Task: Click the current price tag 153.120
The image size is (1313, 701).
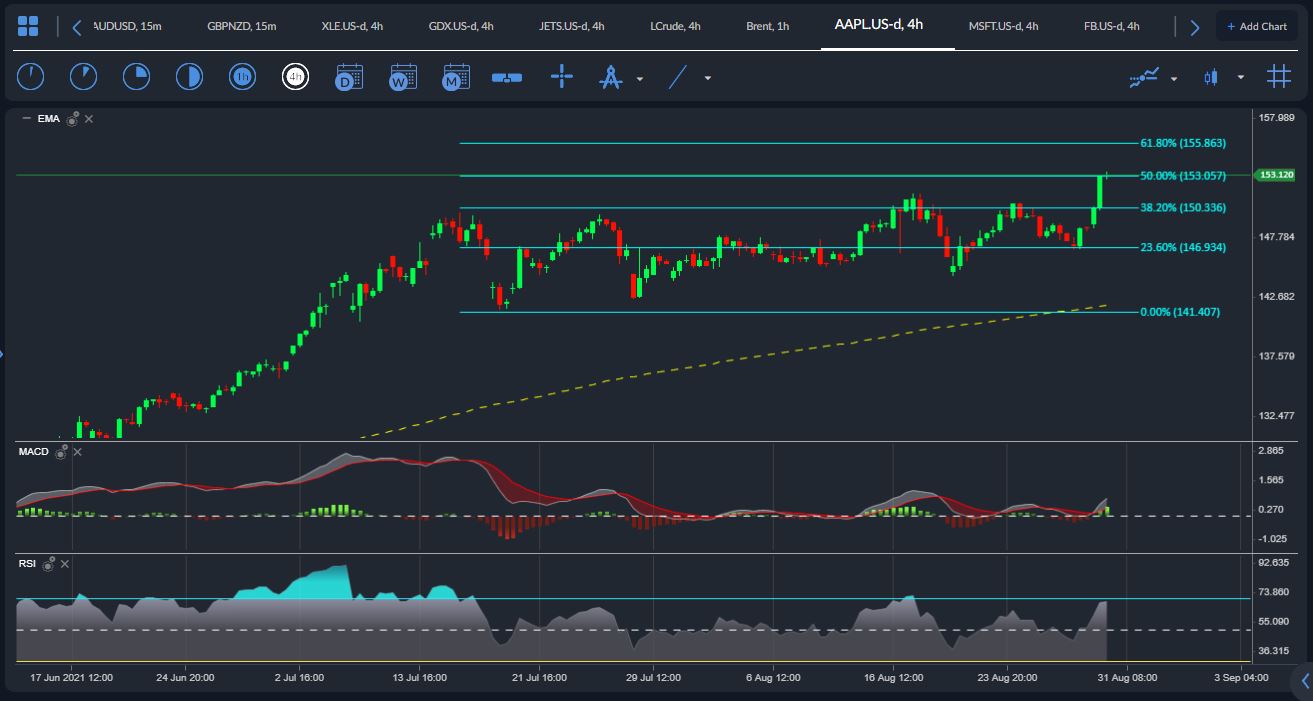Action: pos(1275,175)
